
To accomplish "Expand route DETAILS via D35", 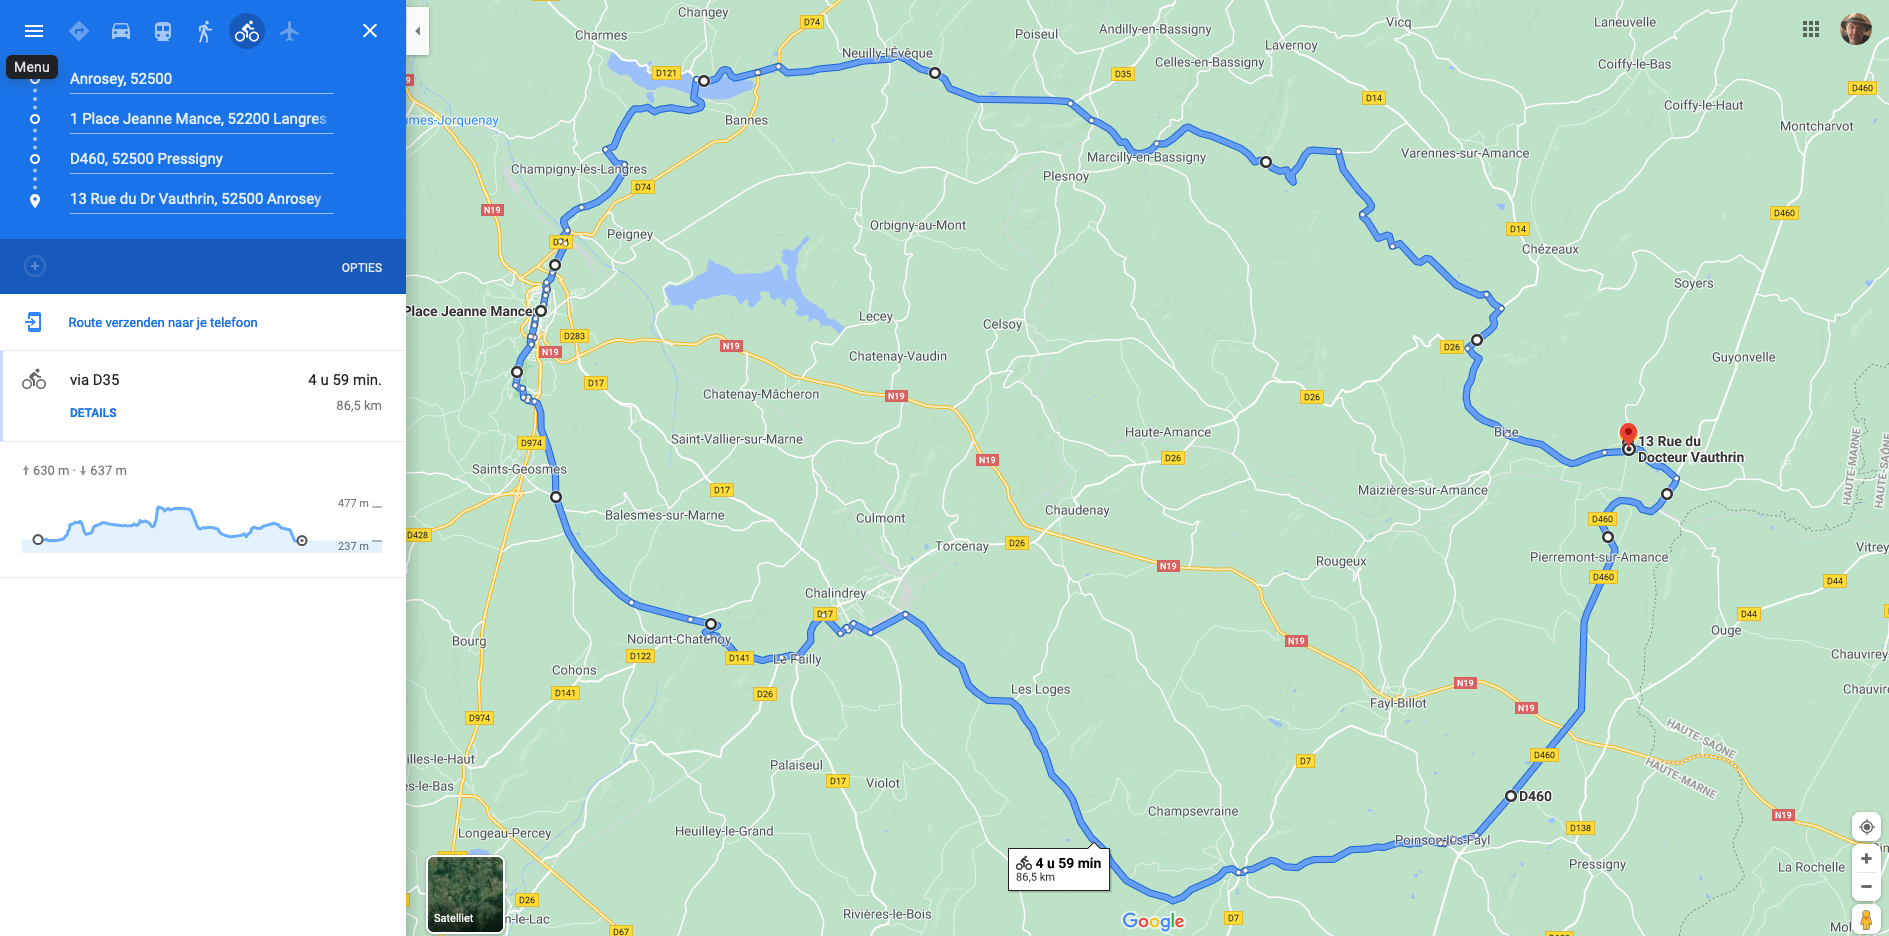I will 93,413.
